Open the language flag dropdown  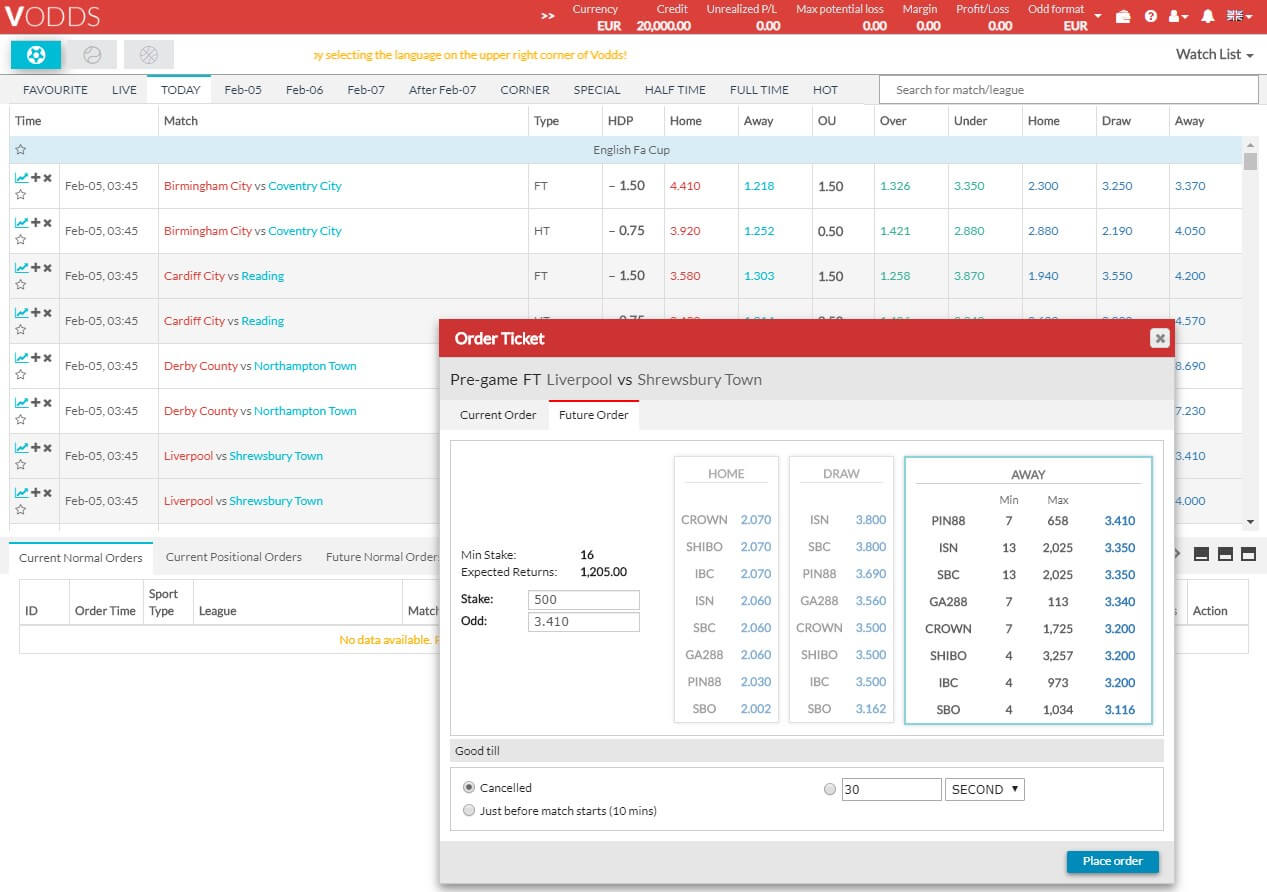click(1240, 17)
